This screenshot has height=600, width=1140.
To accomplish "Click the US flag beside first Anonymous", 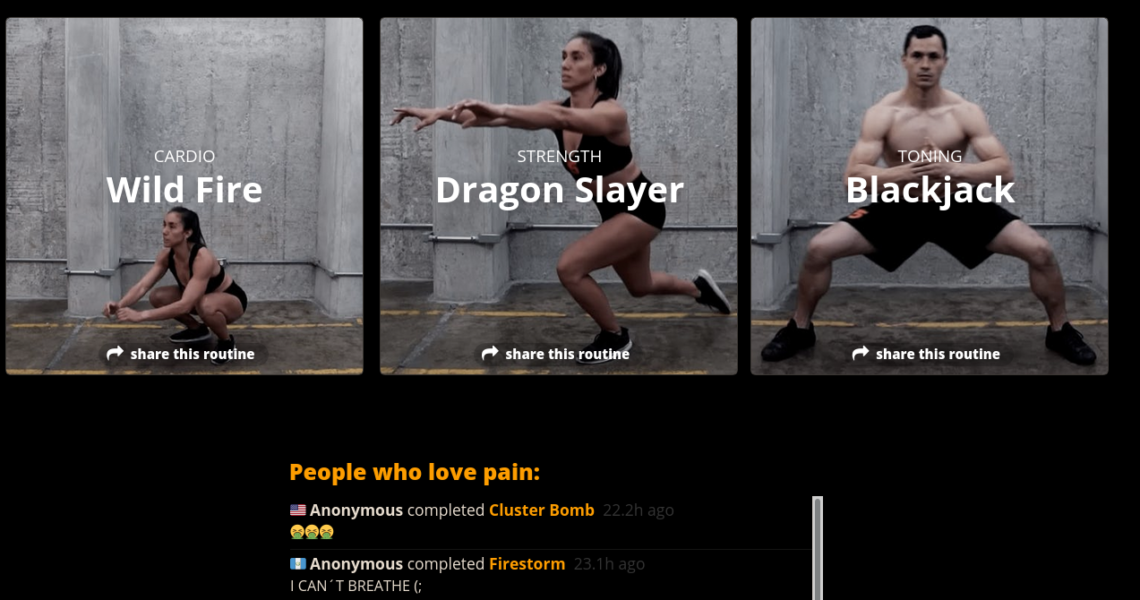I will pyautogui.click(x=298, y=511).
